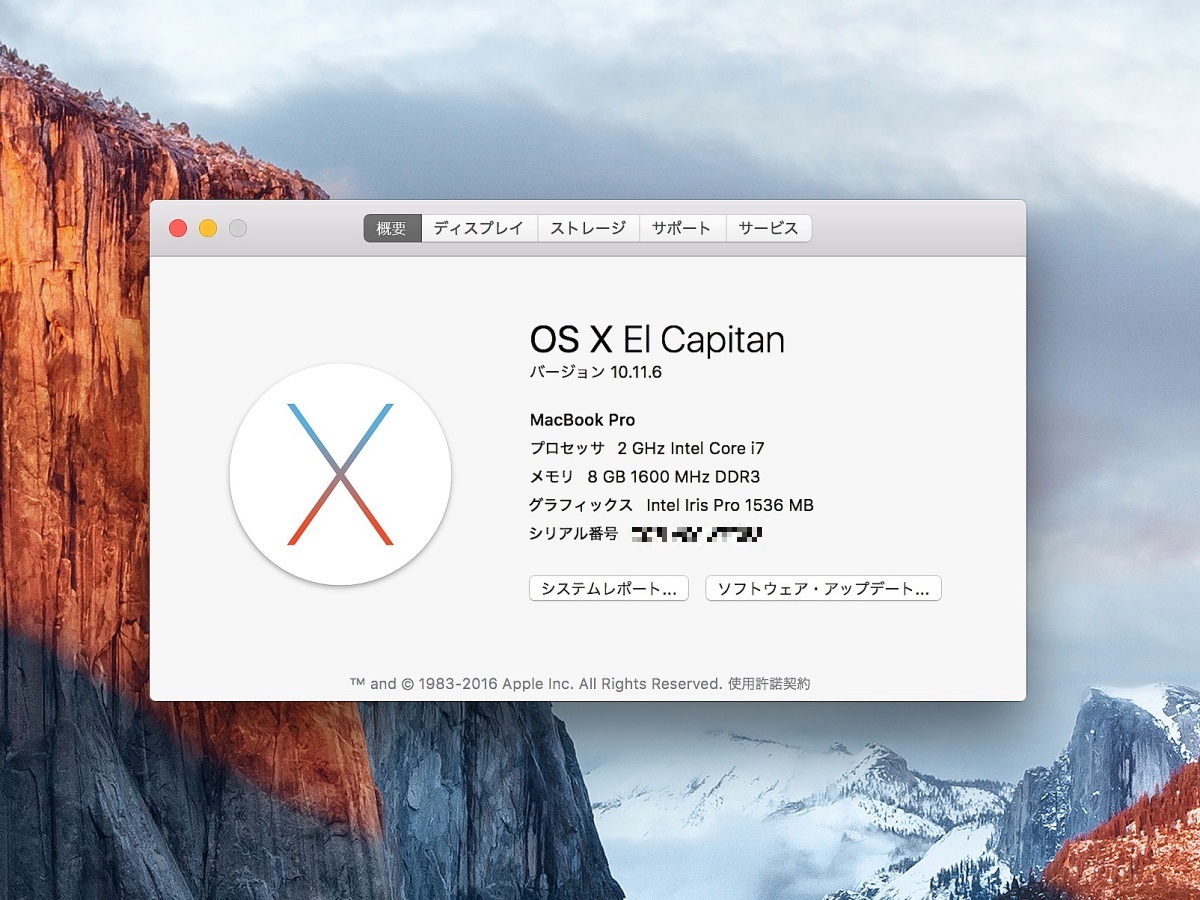1200x900 pixels.
Task: Click the Intel Iris Pro 1536 MB text
Action: point(730,505)
